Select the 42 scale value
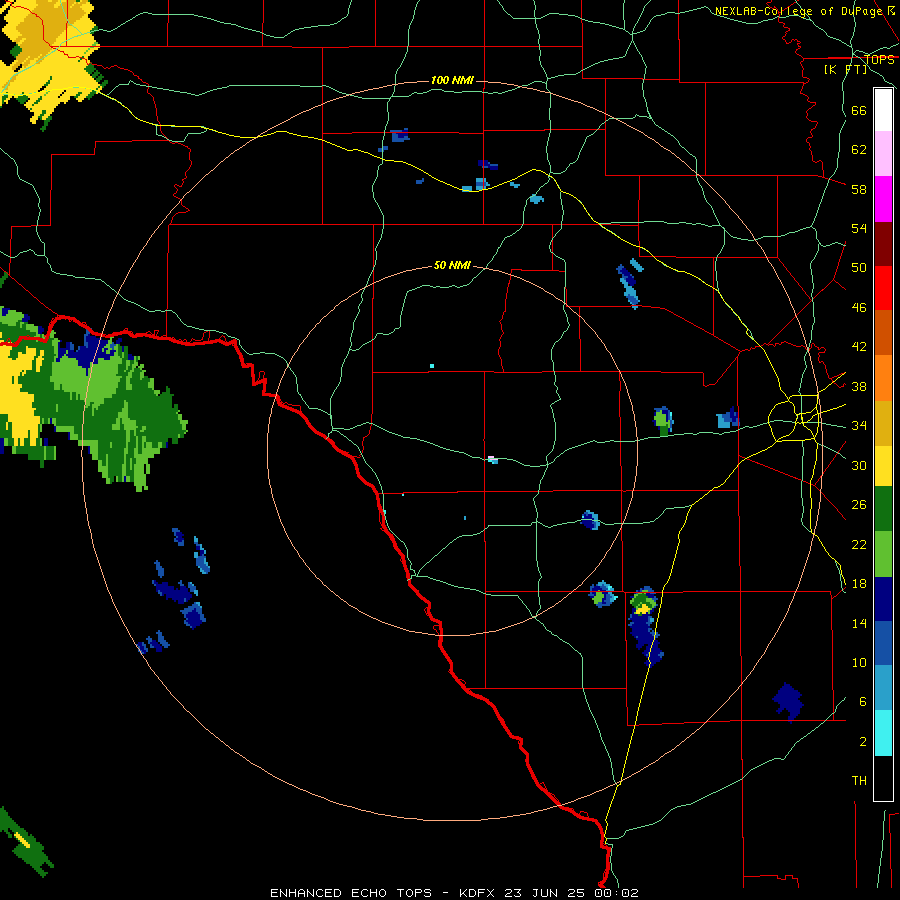900x900 pixels. click(x=859, y=347)
